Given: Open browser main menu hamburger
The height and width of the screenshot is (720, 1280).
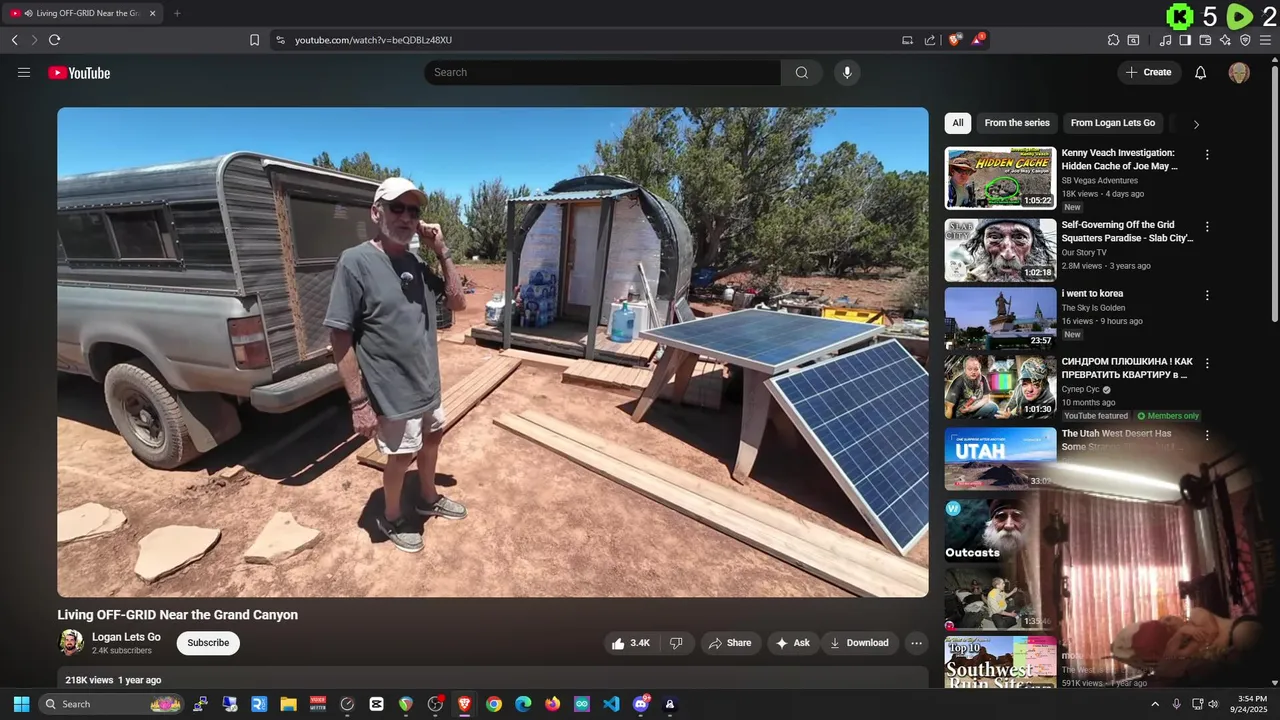Looking at the screenshot, I should tap(1266, 40).
